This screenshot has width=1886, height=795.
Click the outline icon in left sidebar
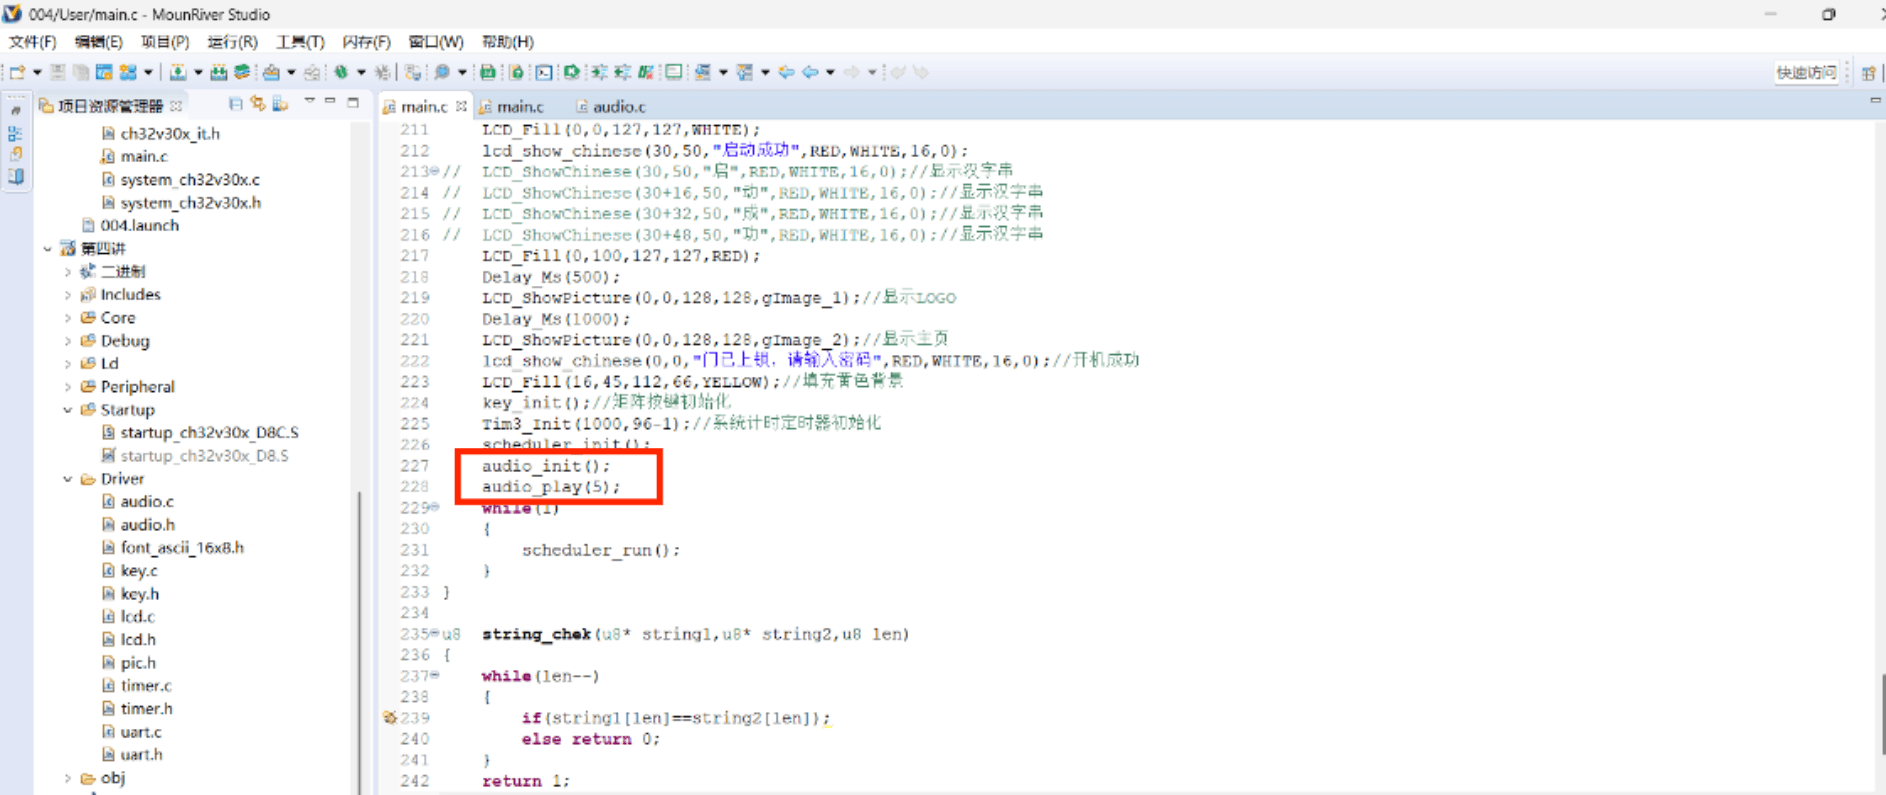point(15,133)
